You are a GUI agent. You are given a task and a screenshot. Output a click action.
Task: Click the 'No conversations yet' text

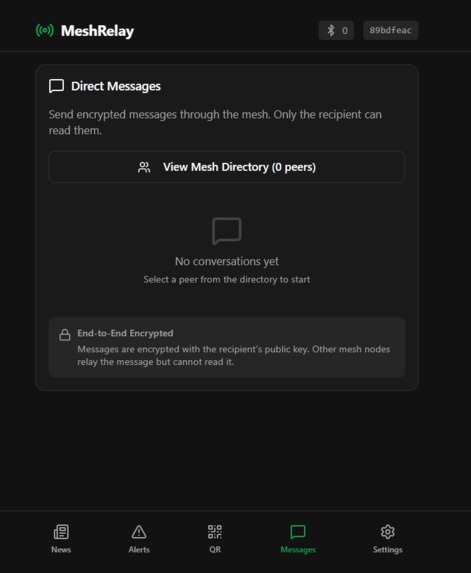[227, 261]
